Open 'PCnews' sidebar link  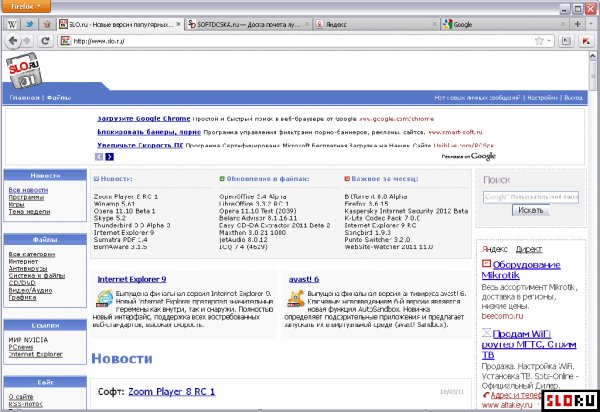21,347
